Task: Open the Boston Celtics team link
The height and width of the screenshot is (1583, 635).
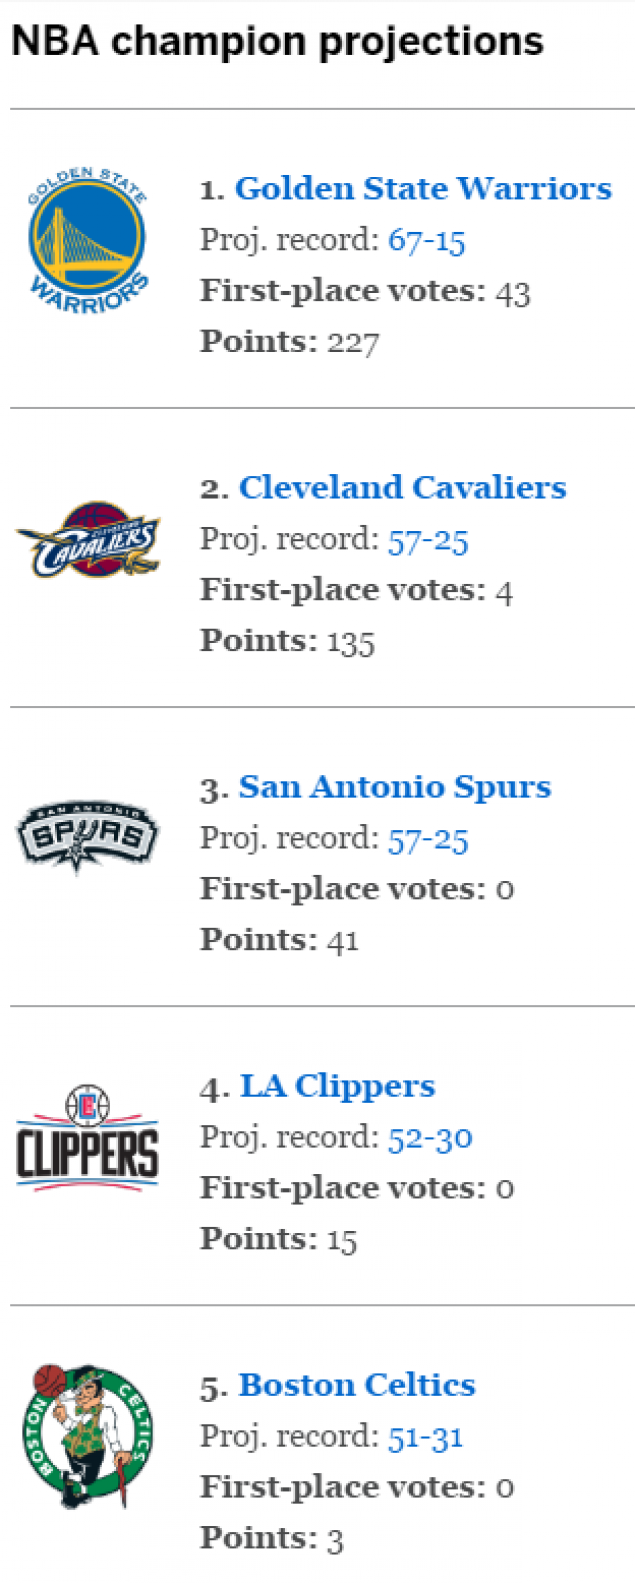Action: coord(357,1384)
